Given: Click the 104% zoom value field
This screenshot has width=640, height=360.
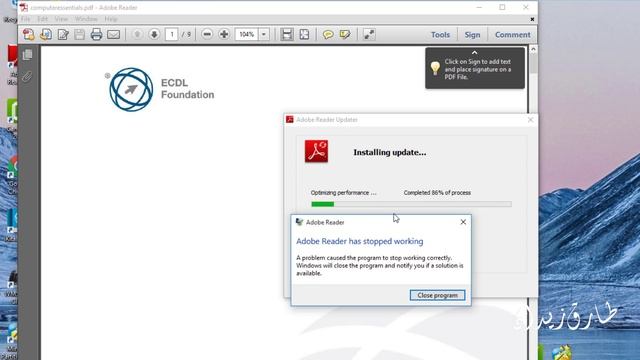Looking at the screenshot, I should tap(247, 35).
